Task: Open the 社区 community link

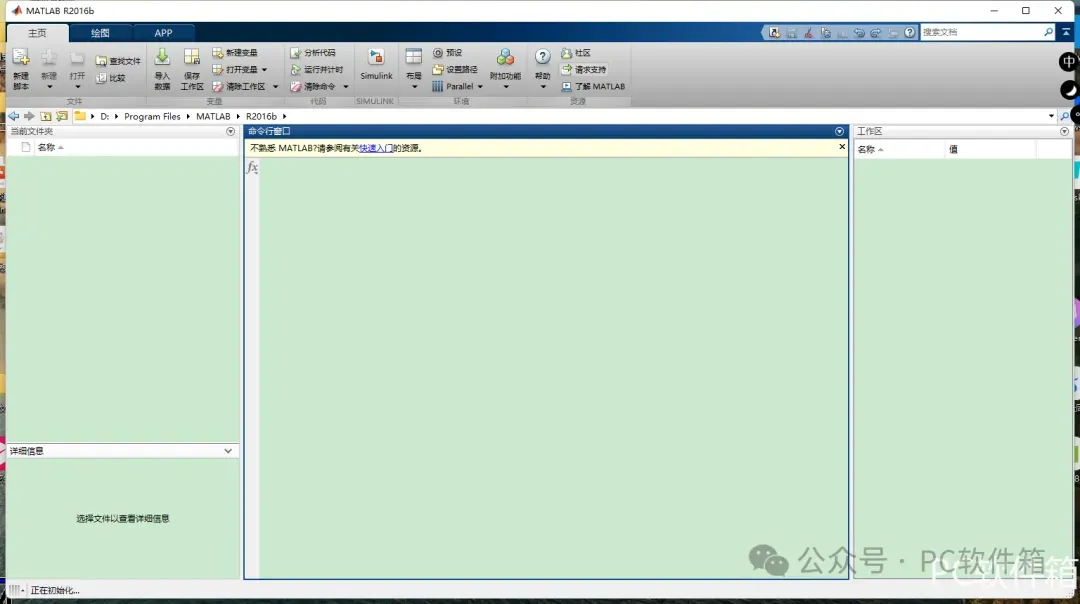Action: pyautogui.click(x=576, y=52)
